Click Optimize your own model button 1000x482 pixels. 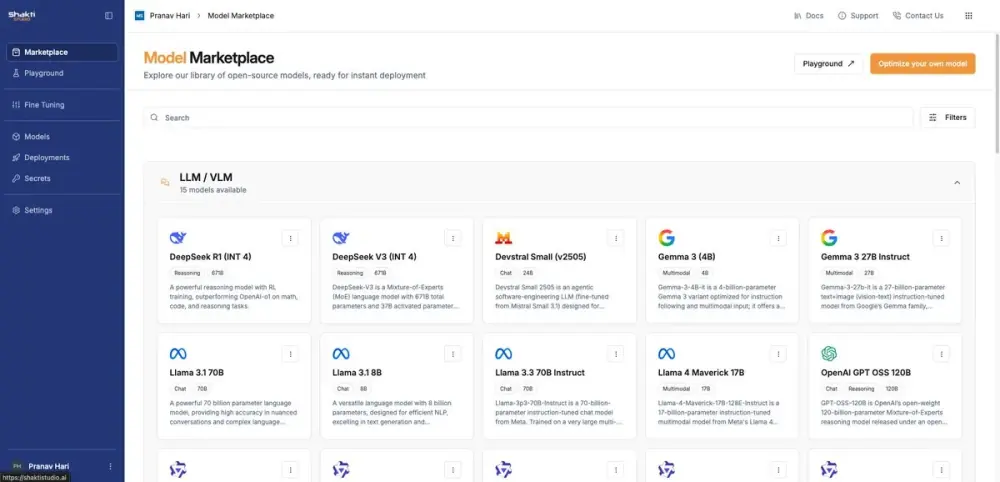pos(922,64)
